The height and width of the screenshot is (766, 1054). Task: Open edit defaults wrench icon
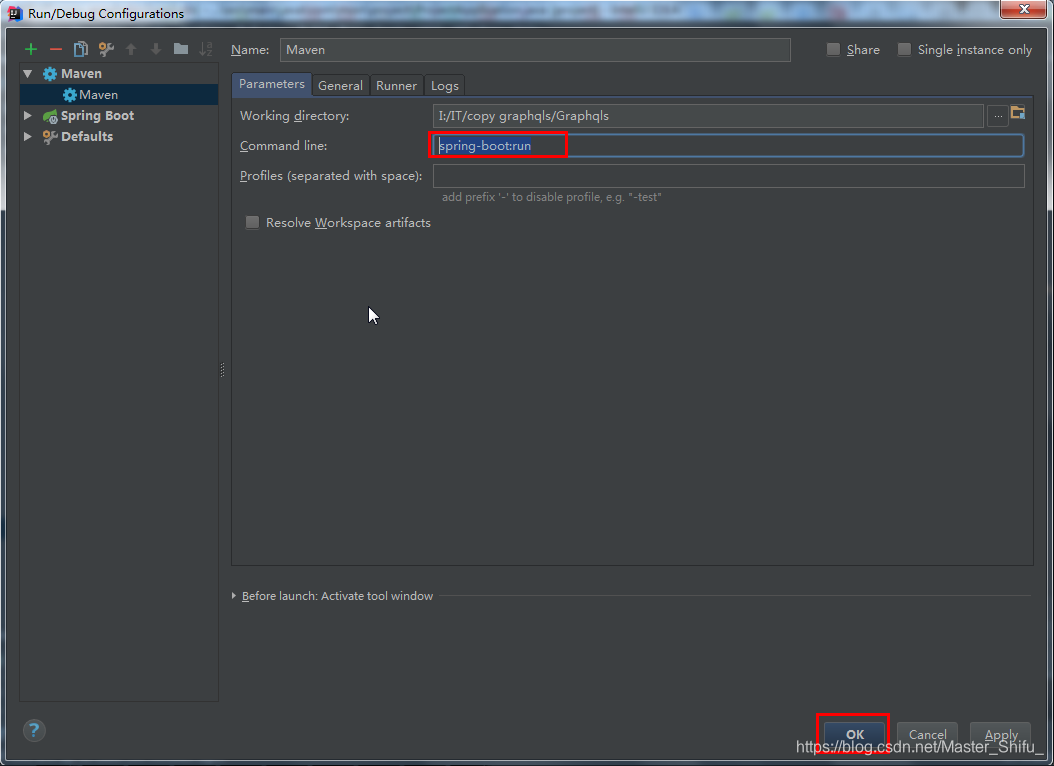(106, 49)
